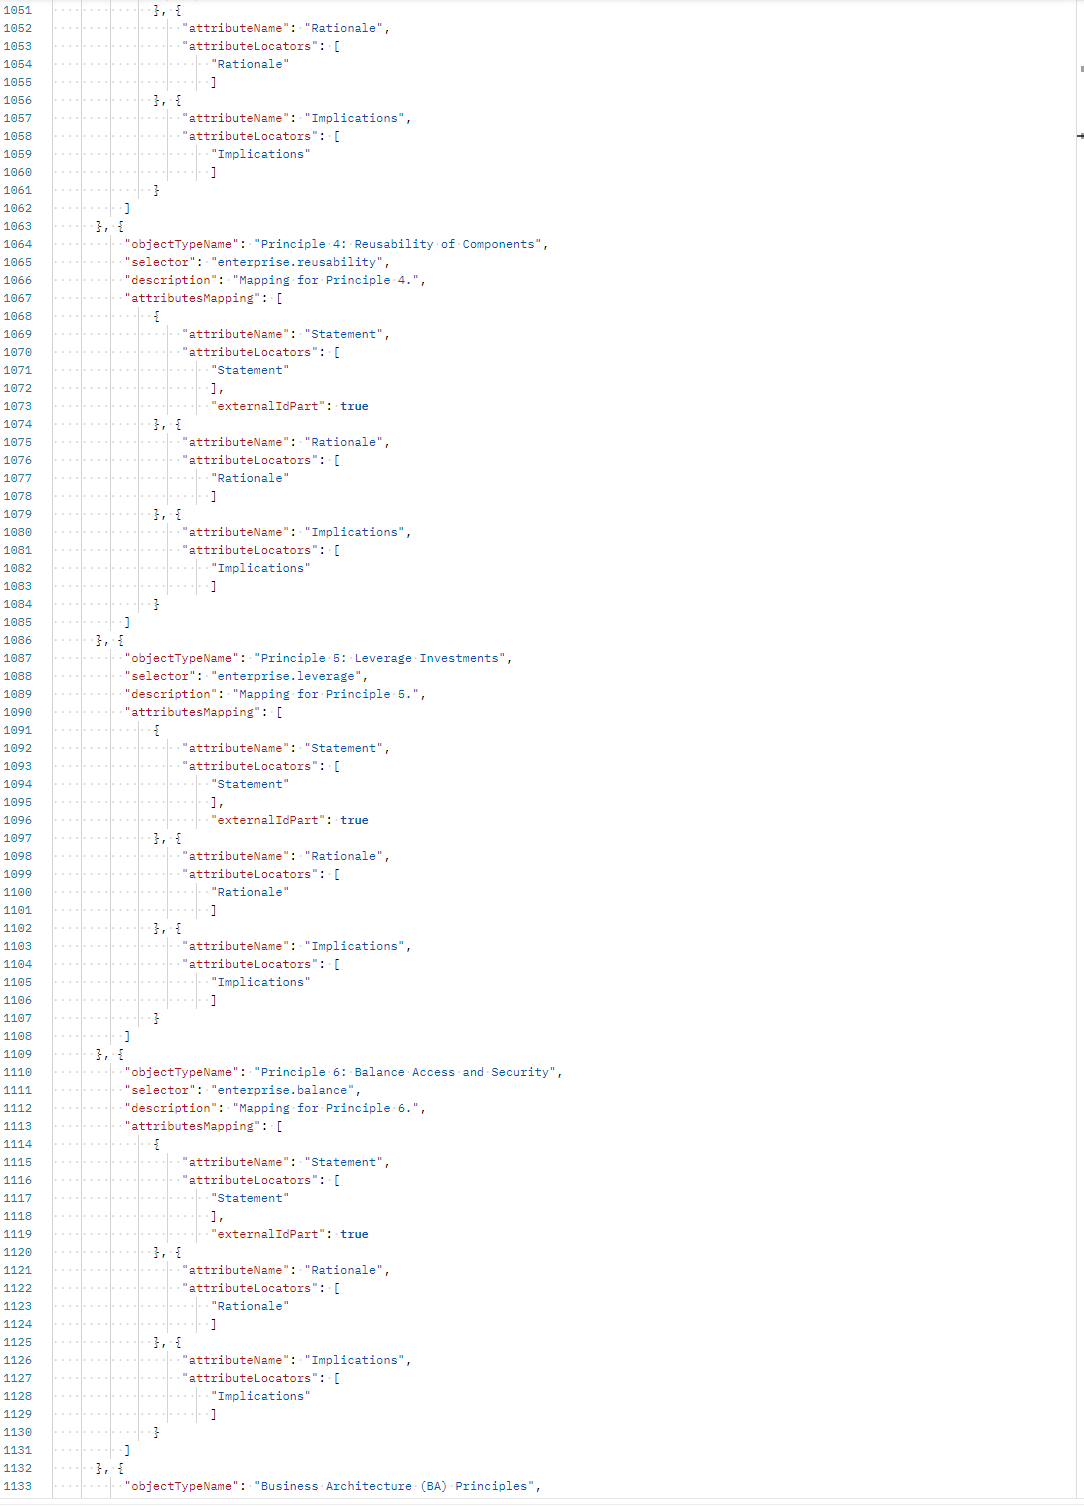Click the "Rationale" locator on line 1077
Screen dimensions: 1084x1507
[x=250, y=478]
